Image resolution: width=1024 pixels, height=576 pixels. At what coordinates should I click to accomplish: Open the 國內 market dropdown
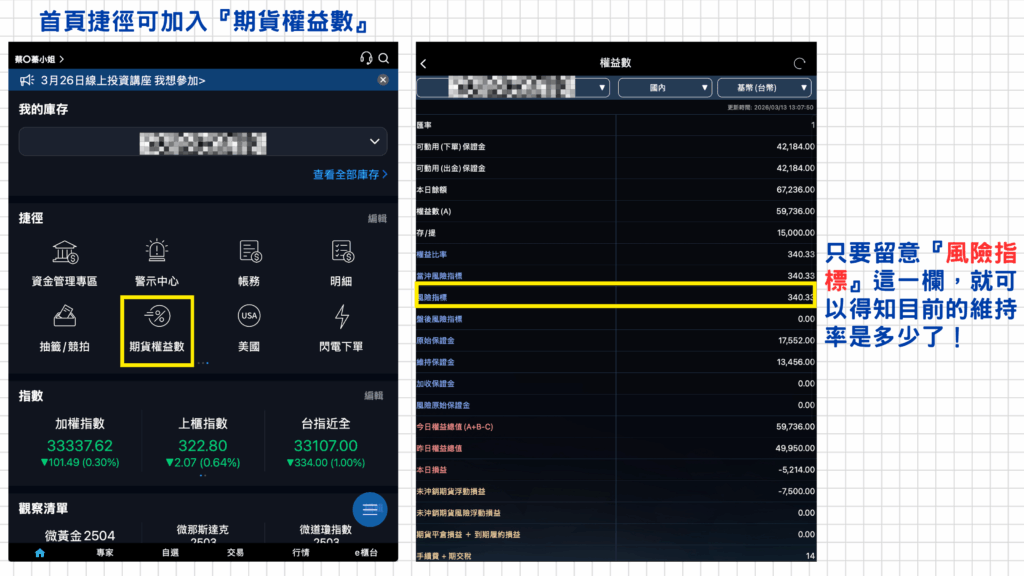point(665,88)
